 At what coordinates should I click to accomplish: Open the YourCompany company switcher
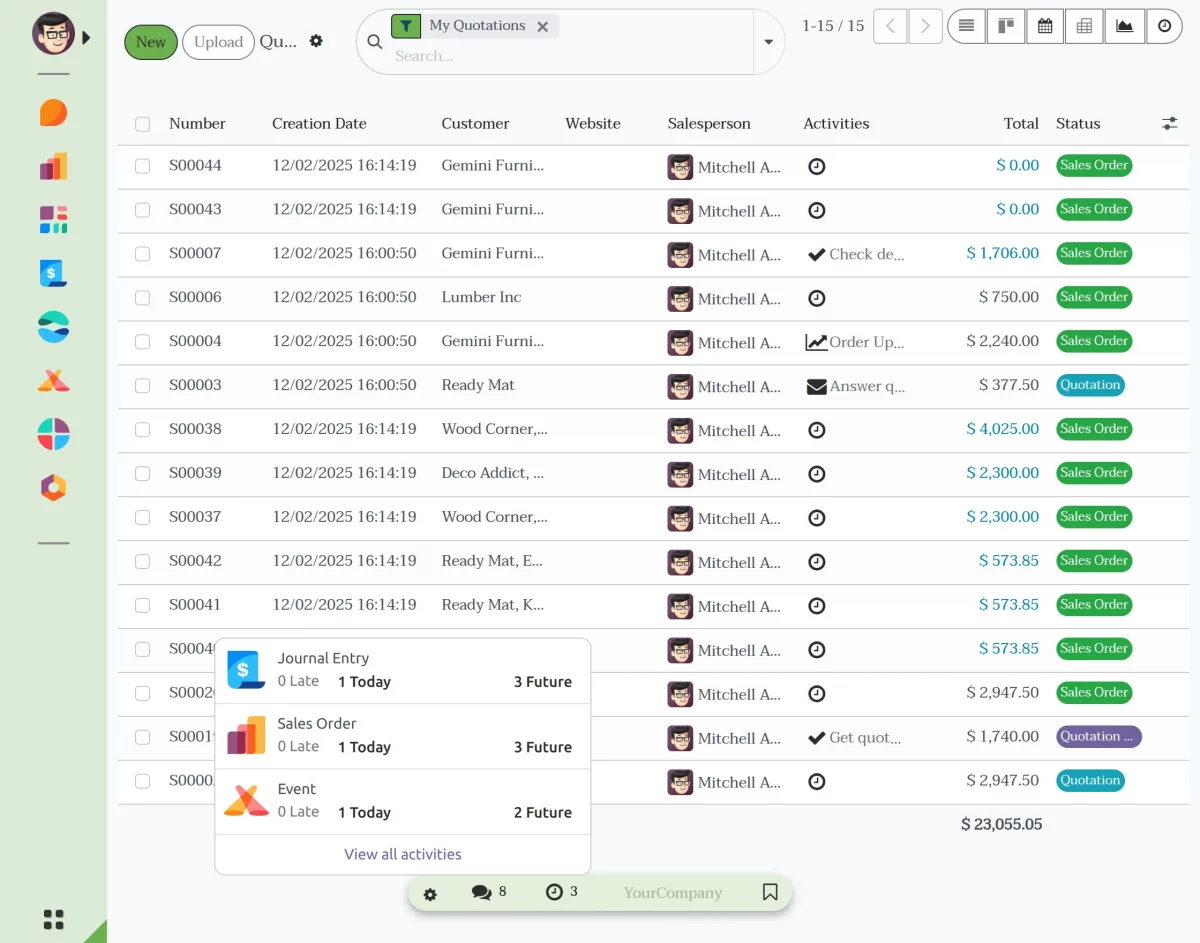pyautogui.click(x=672, y=893)
